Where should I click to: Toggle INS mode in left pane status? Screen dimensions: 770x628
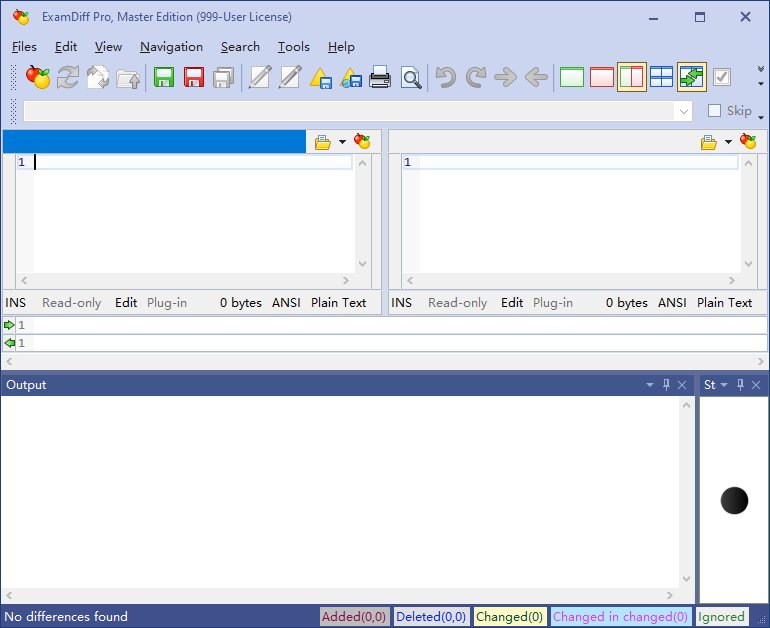pos(15,302)
